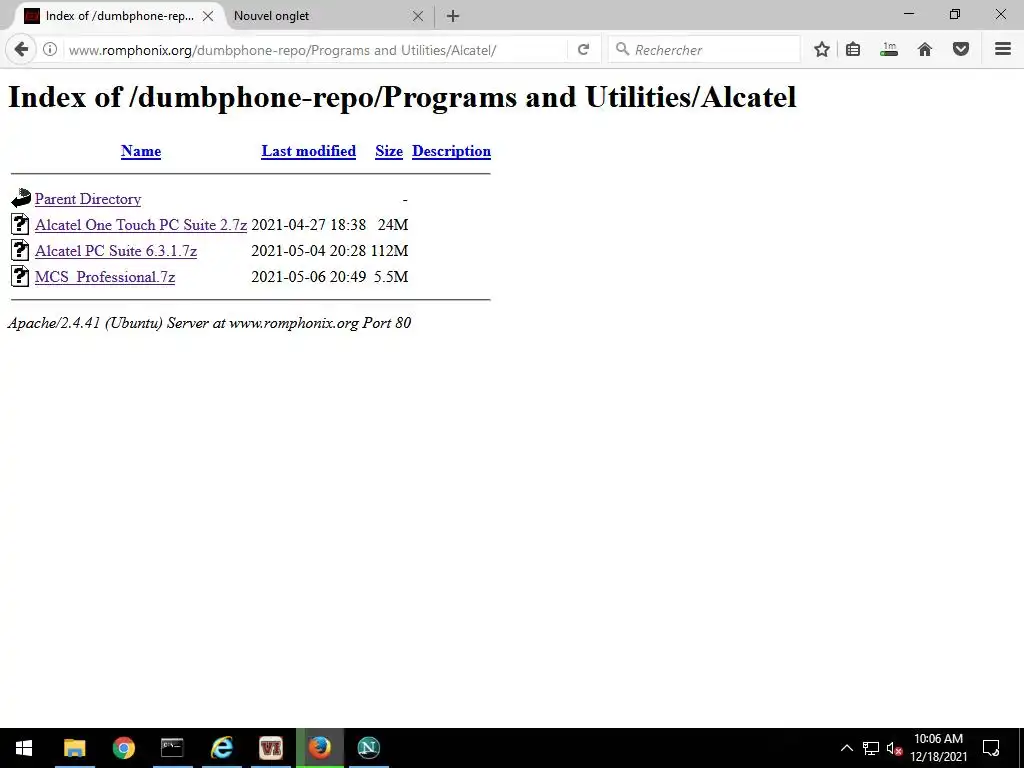Select the 112M file size
This screenshot has height=768, width=1024.
coord(389,251)
